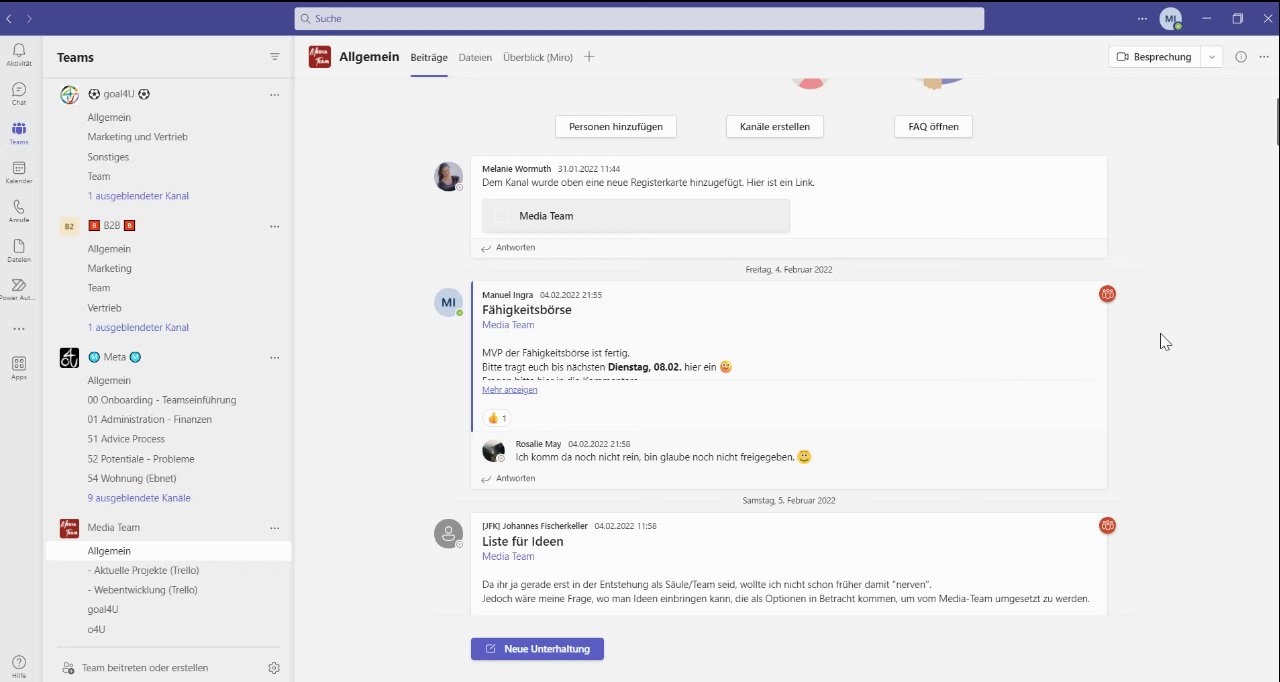The width and height of the screenshot is (1280, 682).
Task: Start a Besprechung meeting
Action: click(1155, 57)
